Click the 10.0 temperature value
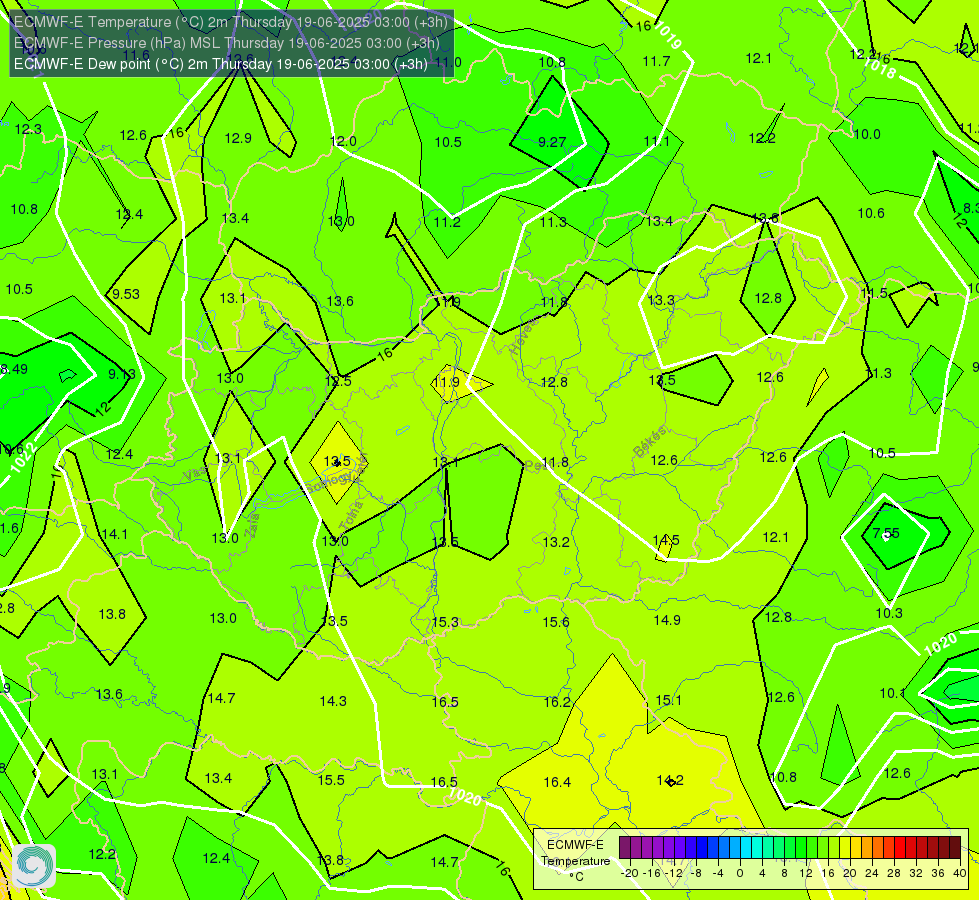 coord(867,134)
